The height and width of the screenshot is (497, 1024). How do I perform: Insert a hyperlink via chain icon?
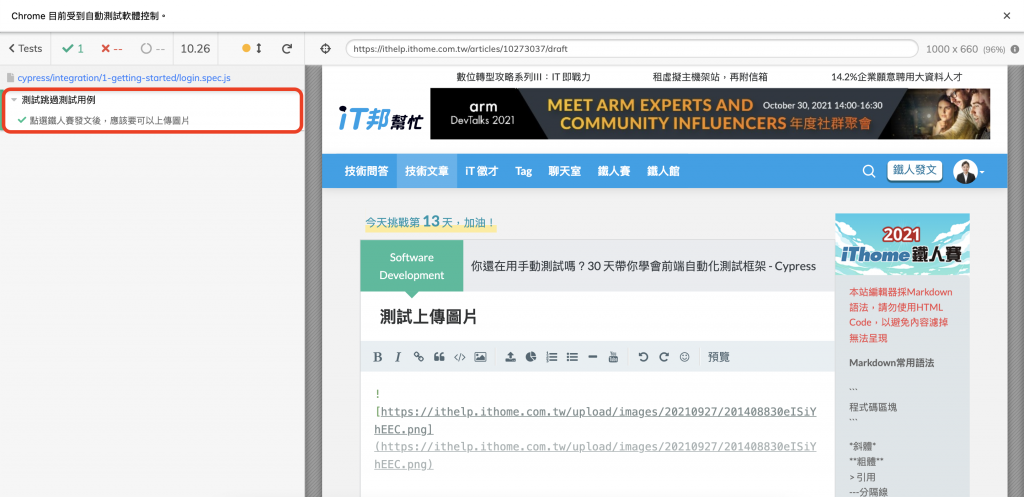(x=419, y=357)
